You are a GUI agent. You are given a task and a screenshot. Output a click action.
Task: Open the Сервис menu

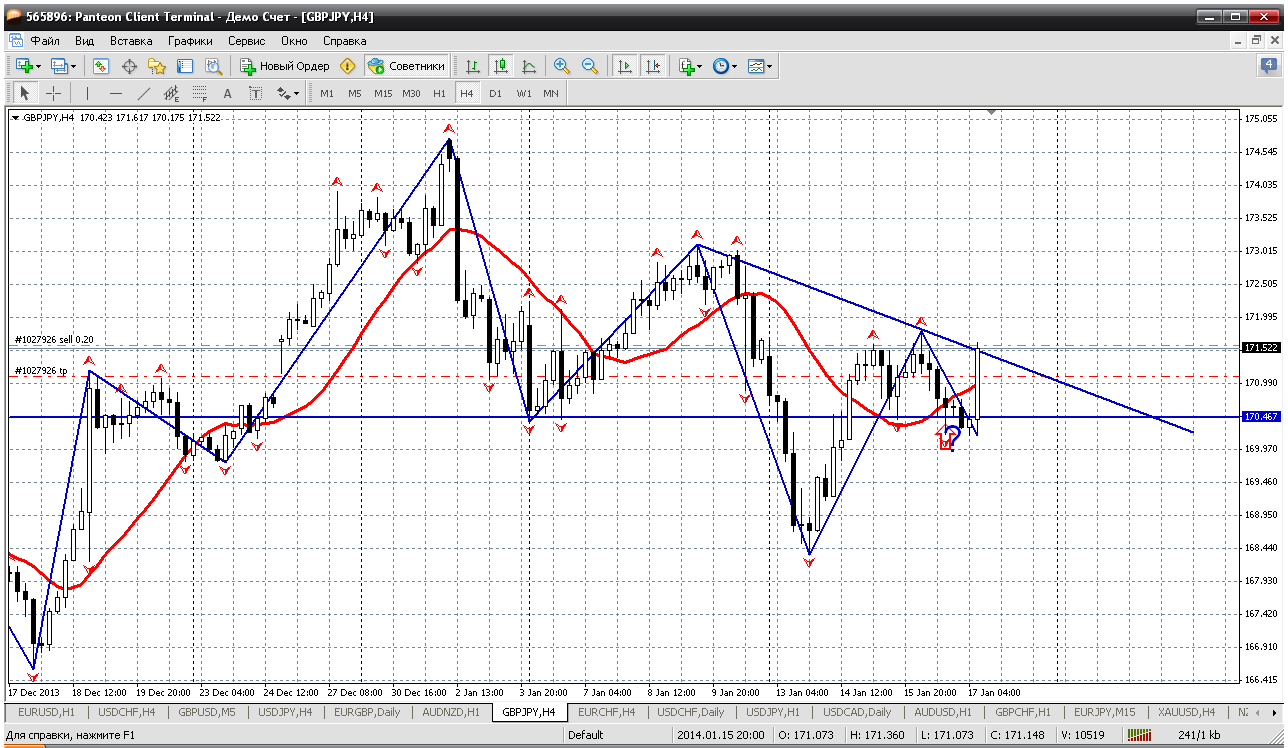pos(246,41)
